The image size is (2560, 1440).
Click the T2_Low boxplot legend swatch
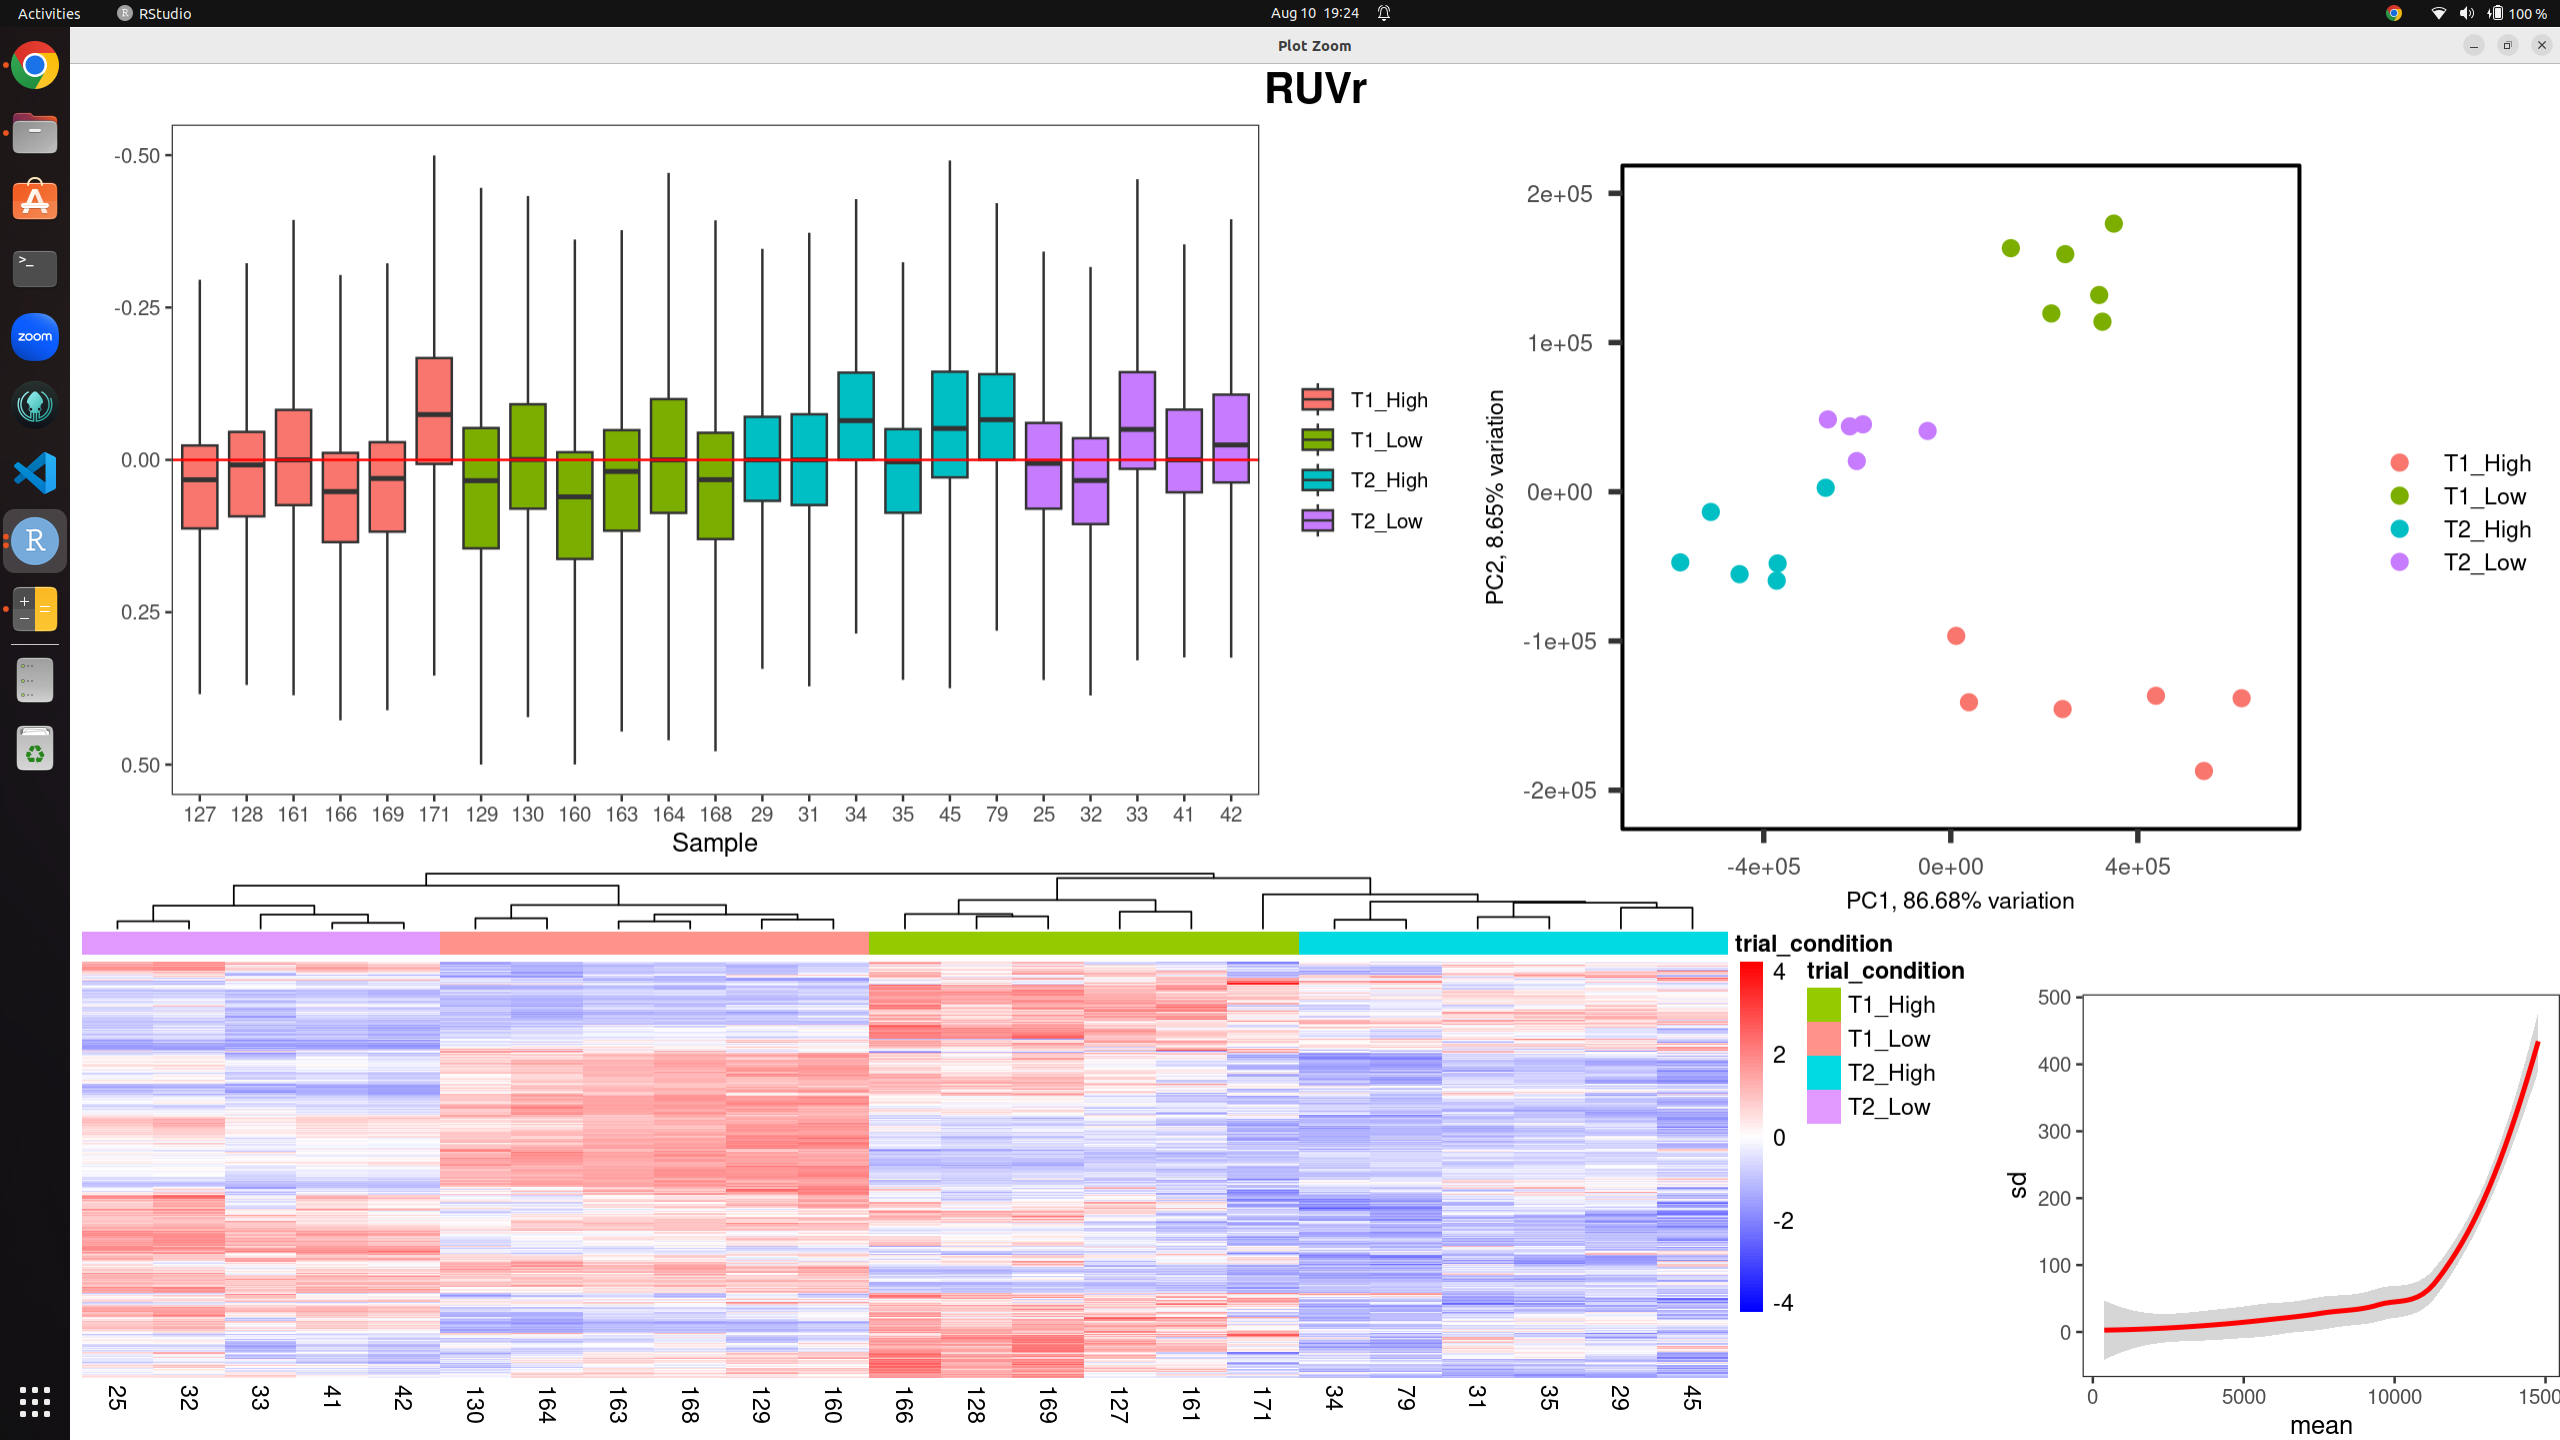(1317, 520)
